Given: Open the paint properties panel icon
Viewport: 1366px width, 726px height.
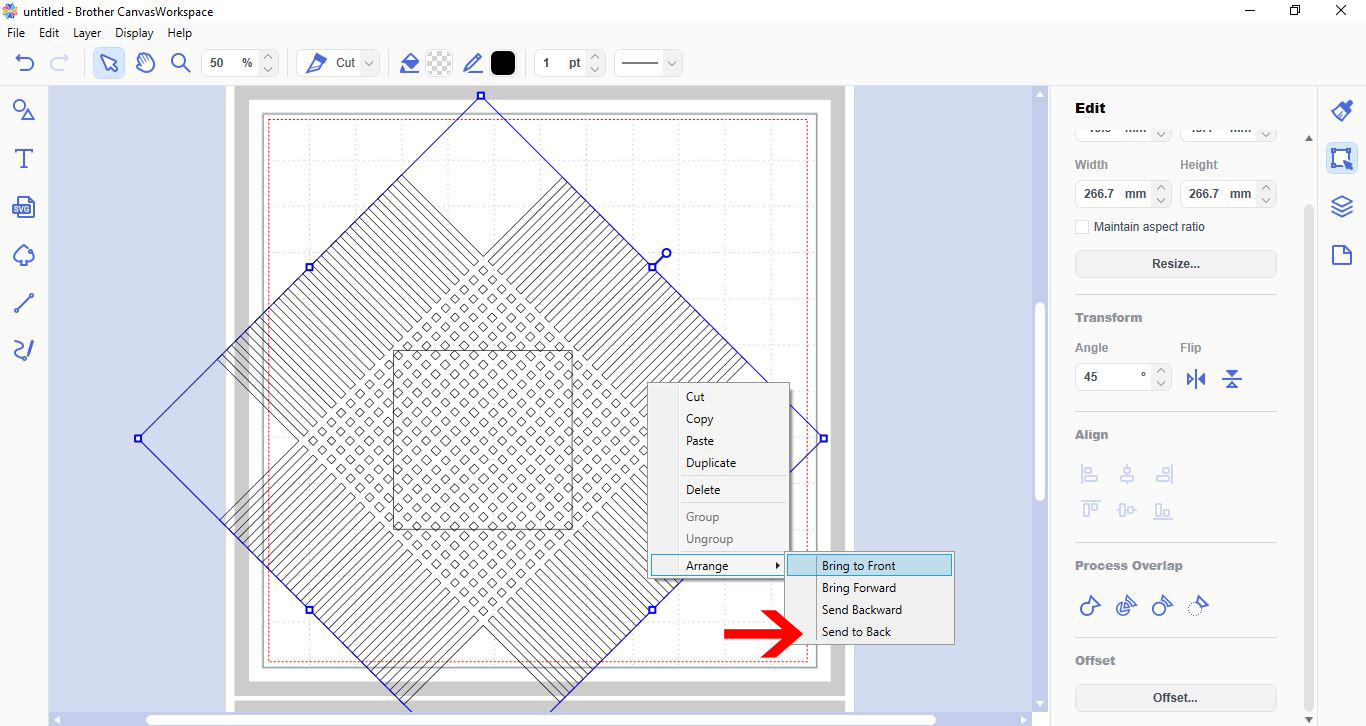Looking at the screenshot, I should pyautogui.click(x=1342, y=111).
